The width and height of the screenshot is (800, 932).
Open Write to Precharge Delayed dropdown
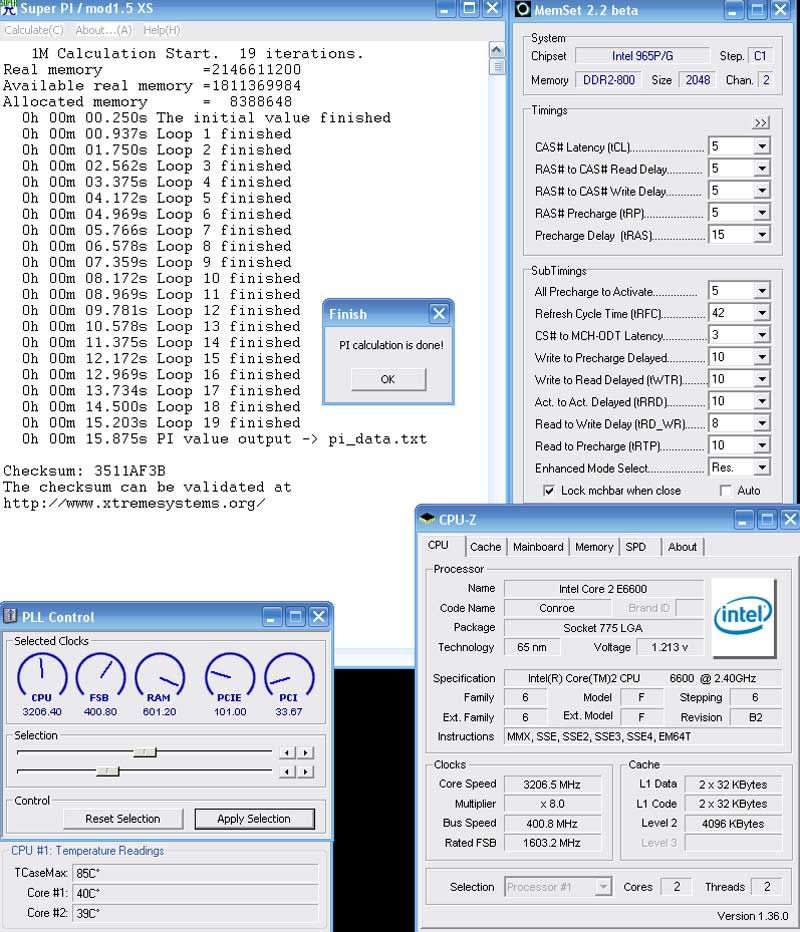click(762, 357)
